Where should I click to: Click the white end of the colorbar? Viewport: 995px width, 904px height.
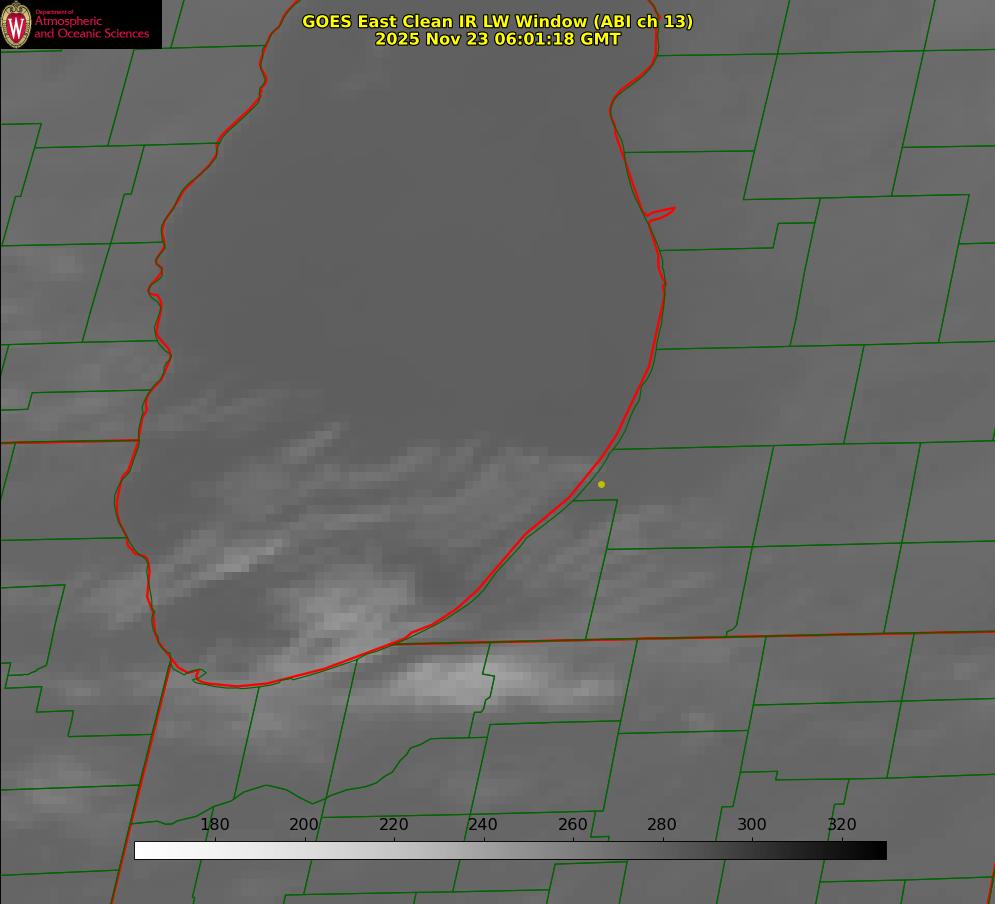pyautogui.click(x=142, y=850)
